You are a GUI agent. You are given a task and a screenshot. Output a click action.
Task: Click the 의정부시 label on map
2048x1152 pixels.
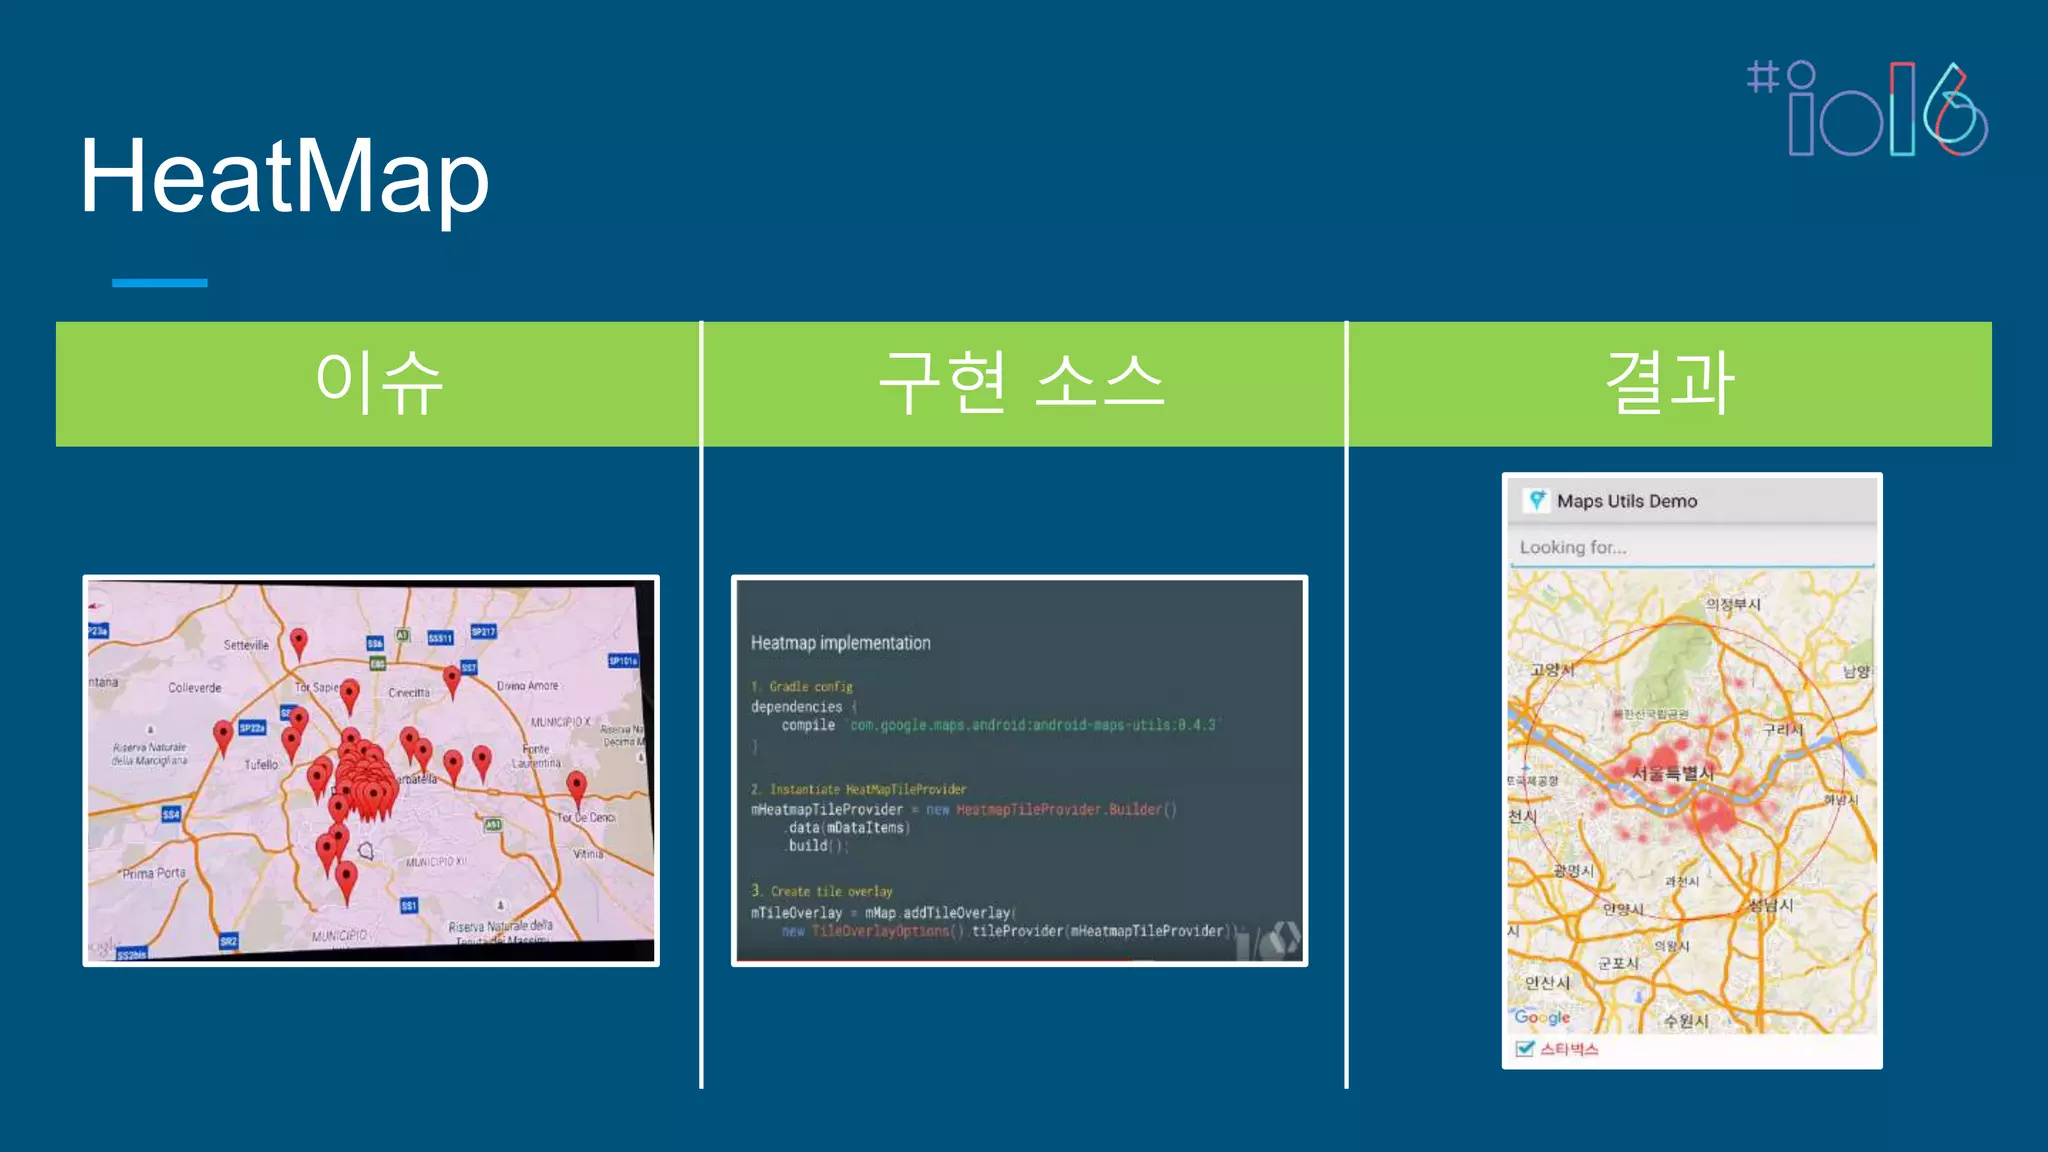[1732, 604]
